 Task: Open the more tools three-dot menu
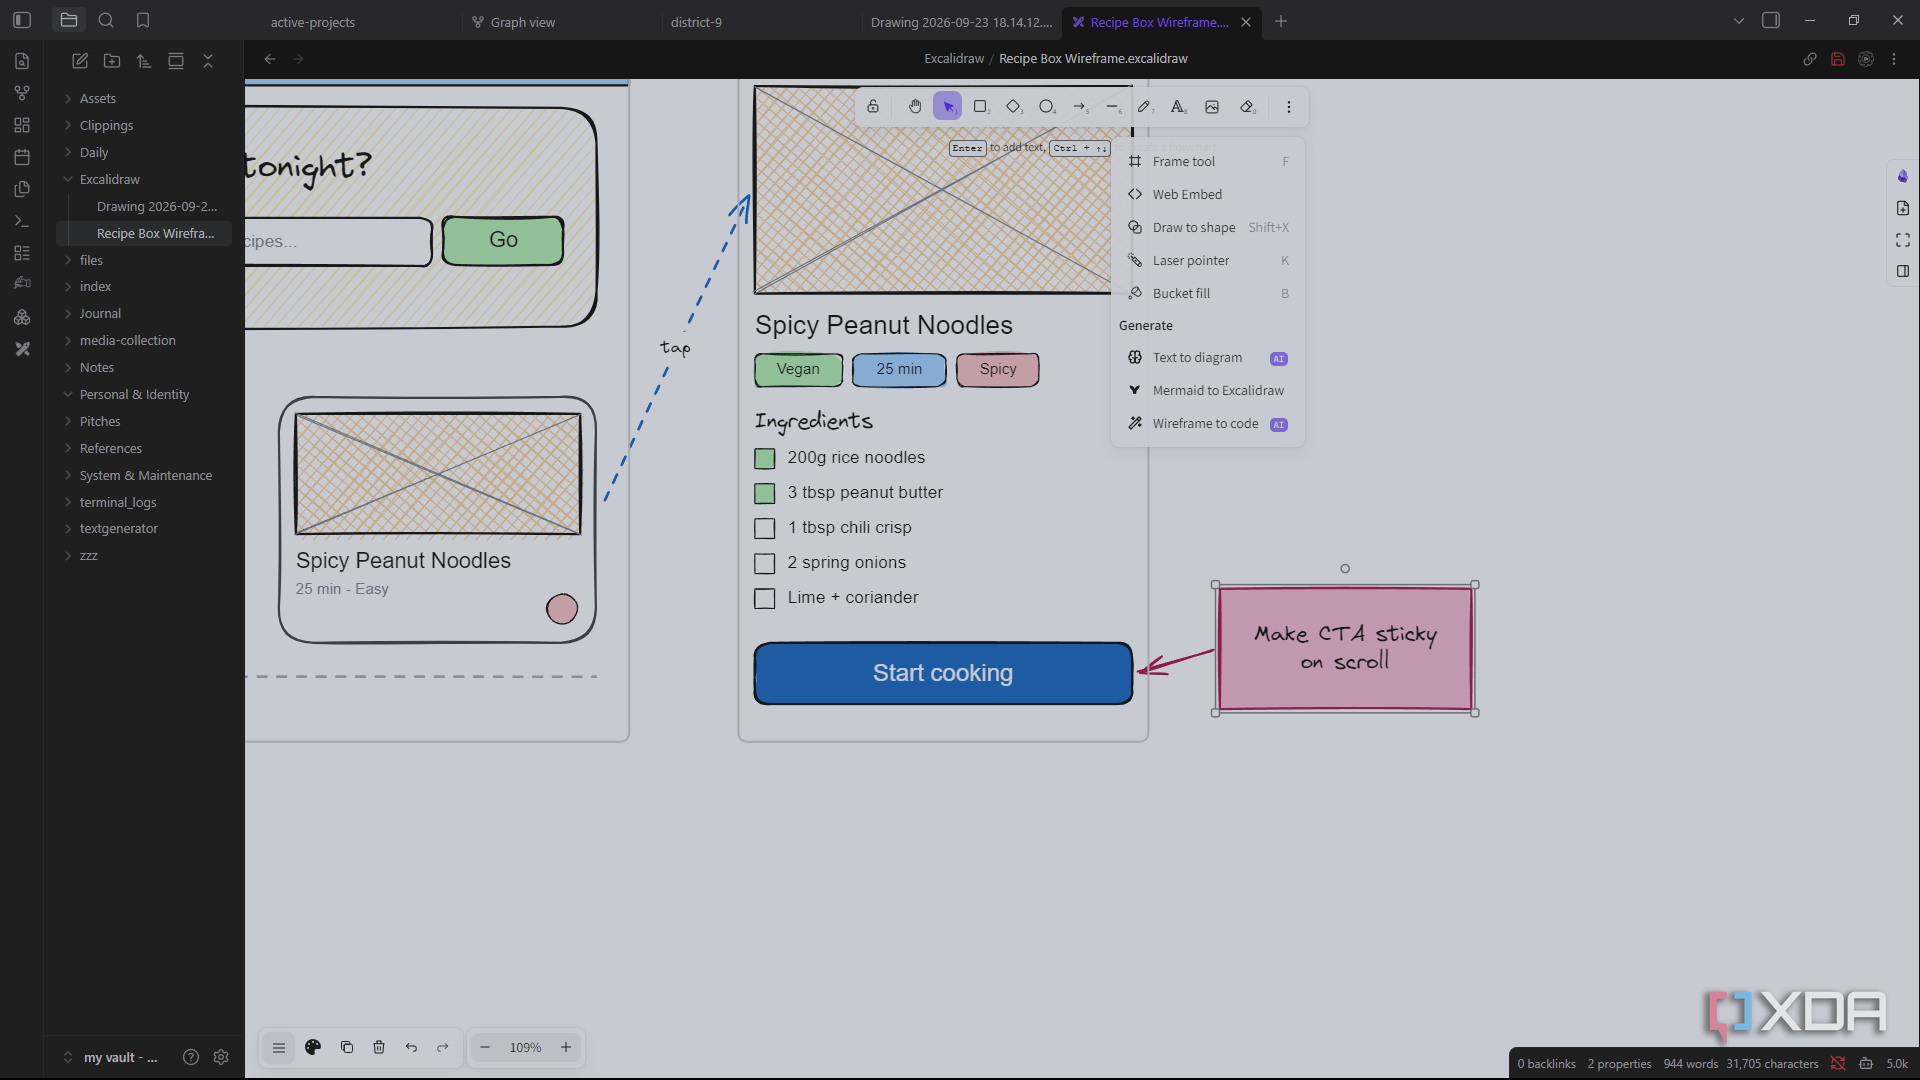1289,107
